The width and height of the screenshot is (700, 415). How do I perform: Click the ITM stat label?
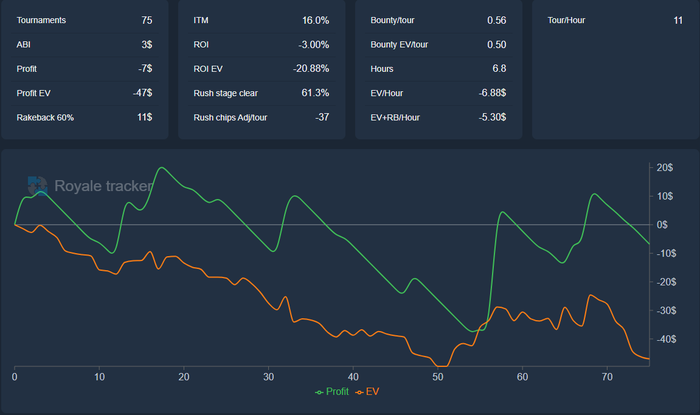coord(201,20)
